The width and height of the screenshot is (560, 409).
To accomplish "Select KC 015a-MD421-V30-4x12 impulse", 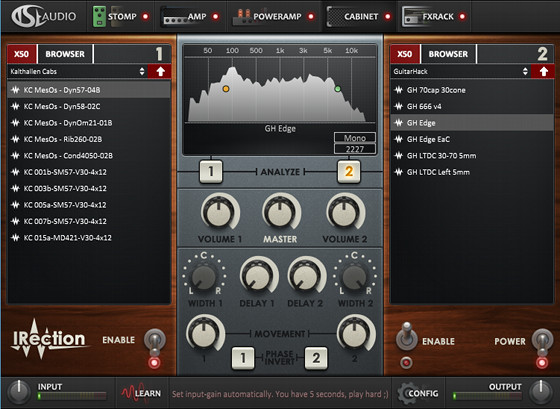I will coord(89,238).
